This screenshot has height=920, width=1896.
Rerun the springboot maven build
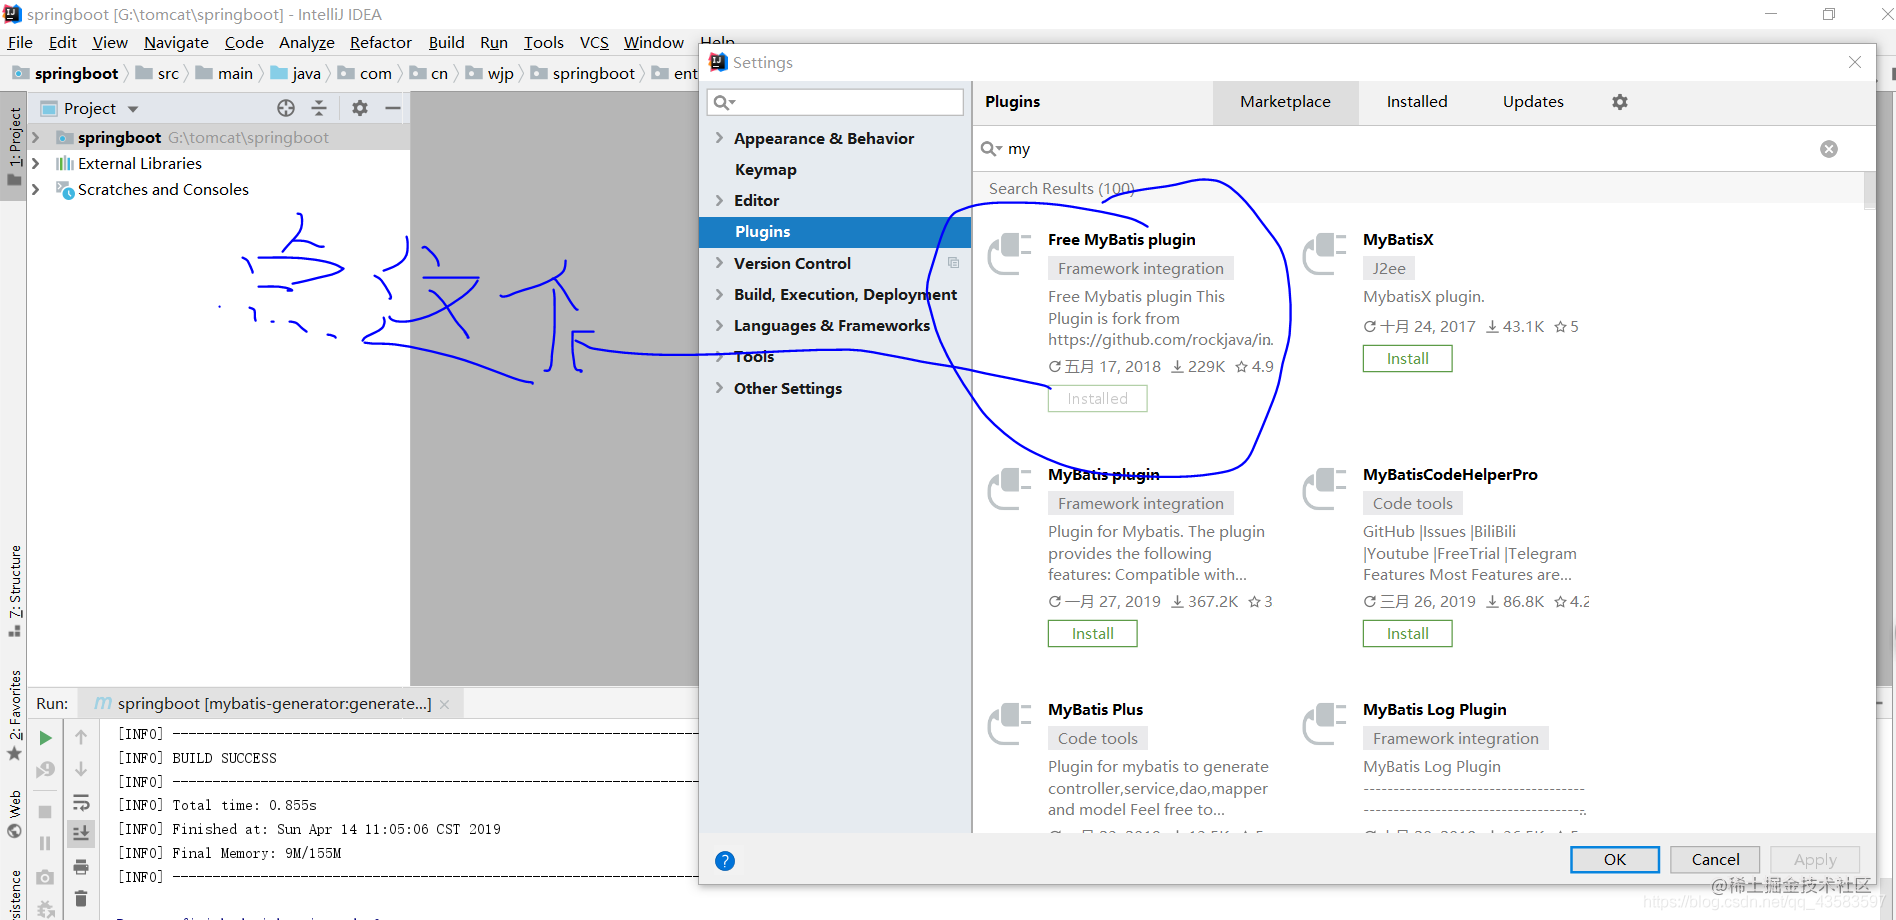click(x=45, y=738)
